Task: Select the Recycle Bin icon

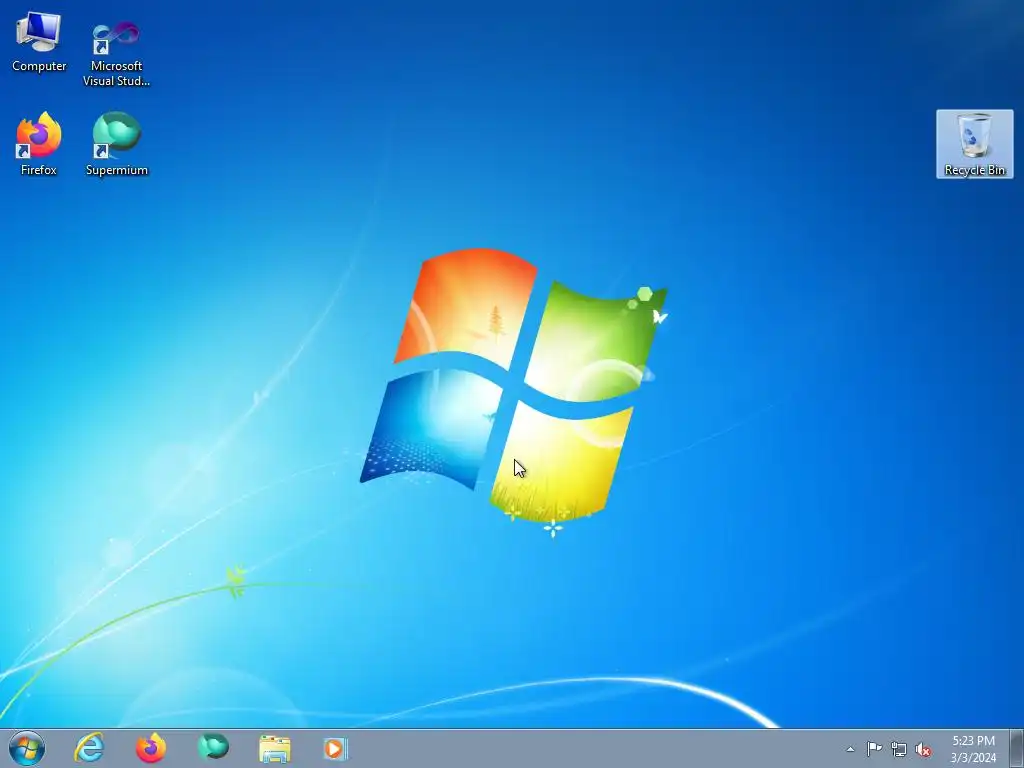Action: point(974,144)
